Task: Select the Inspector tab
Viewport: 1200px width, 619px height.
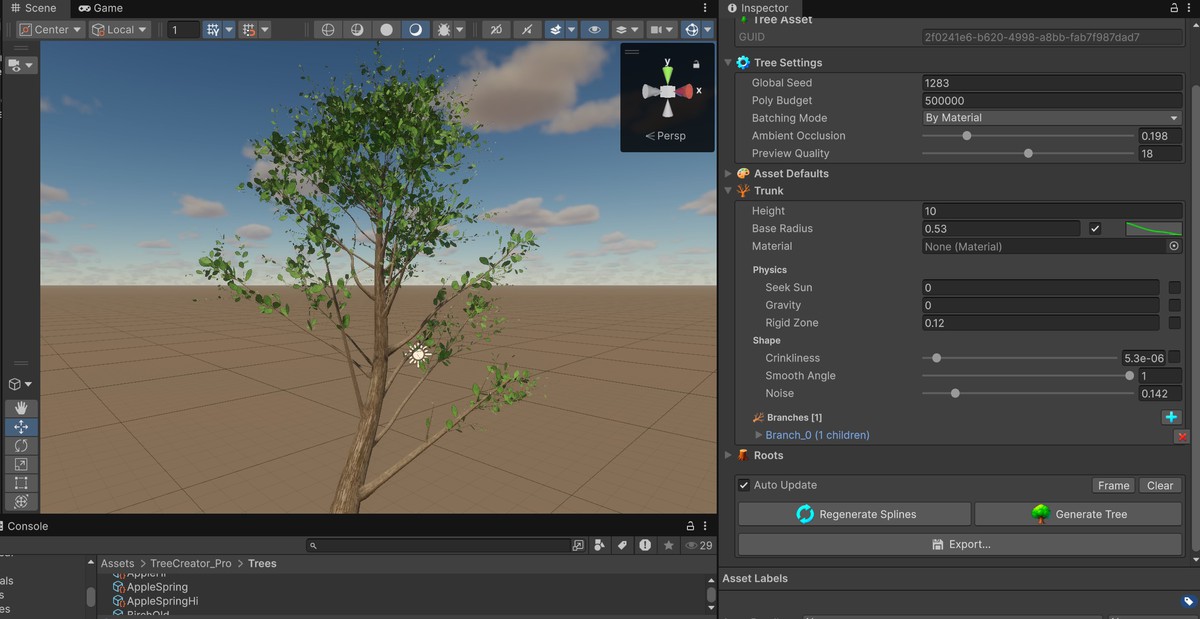Action: 758,8
